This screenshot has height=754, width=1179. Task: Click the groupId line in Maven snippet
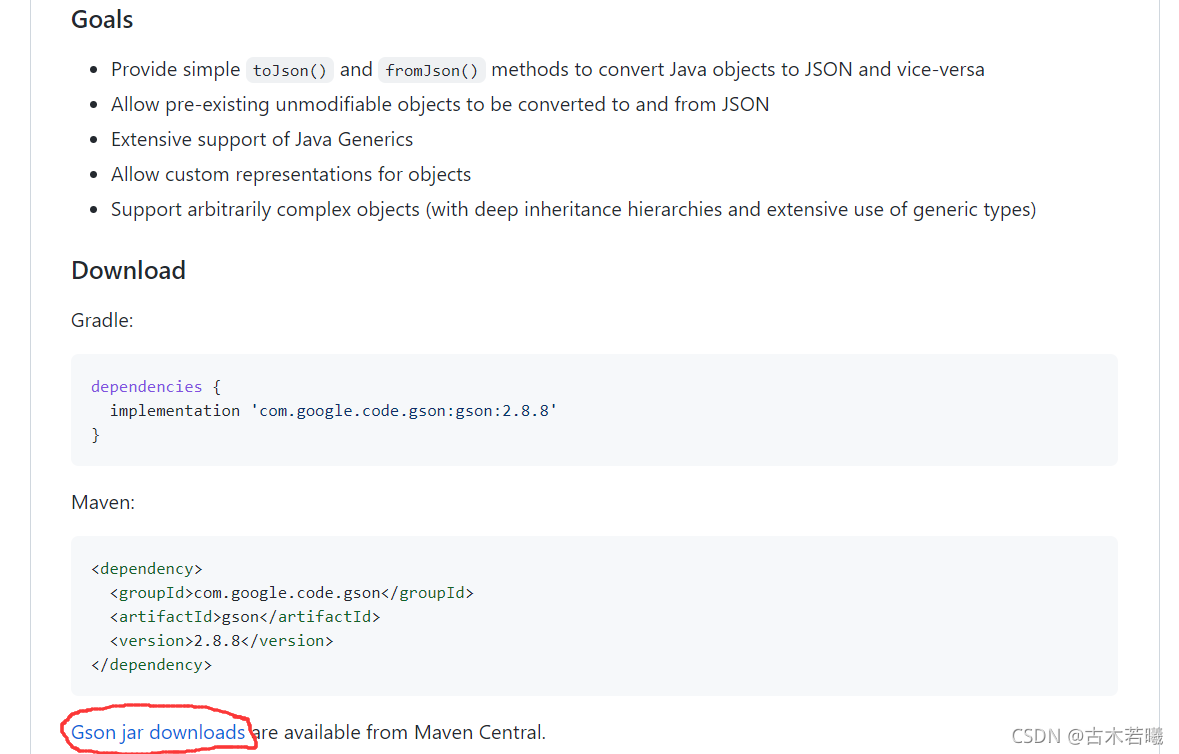(x=291, y=592)
